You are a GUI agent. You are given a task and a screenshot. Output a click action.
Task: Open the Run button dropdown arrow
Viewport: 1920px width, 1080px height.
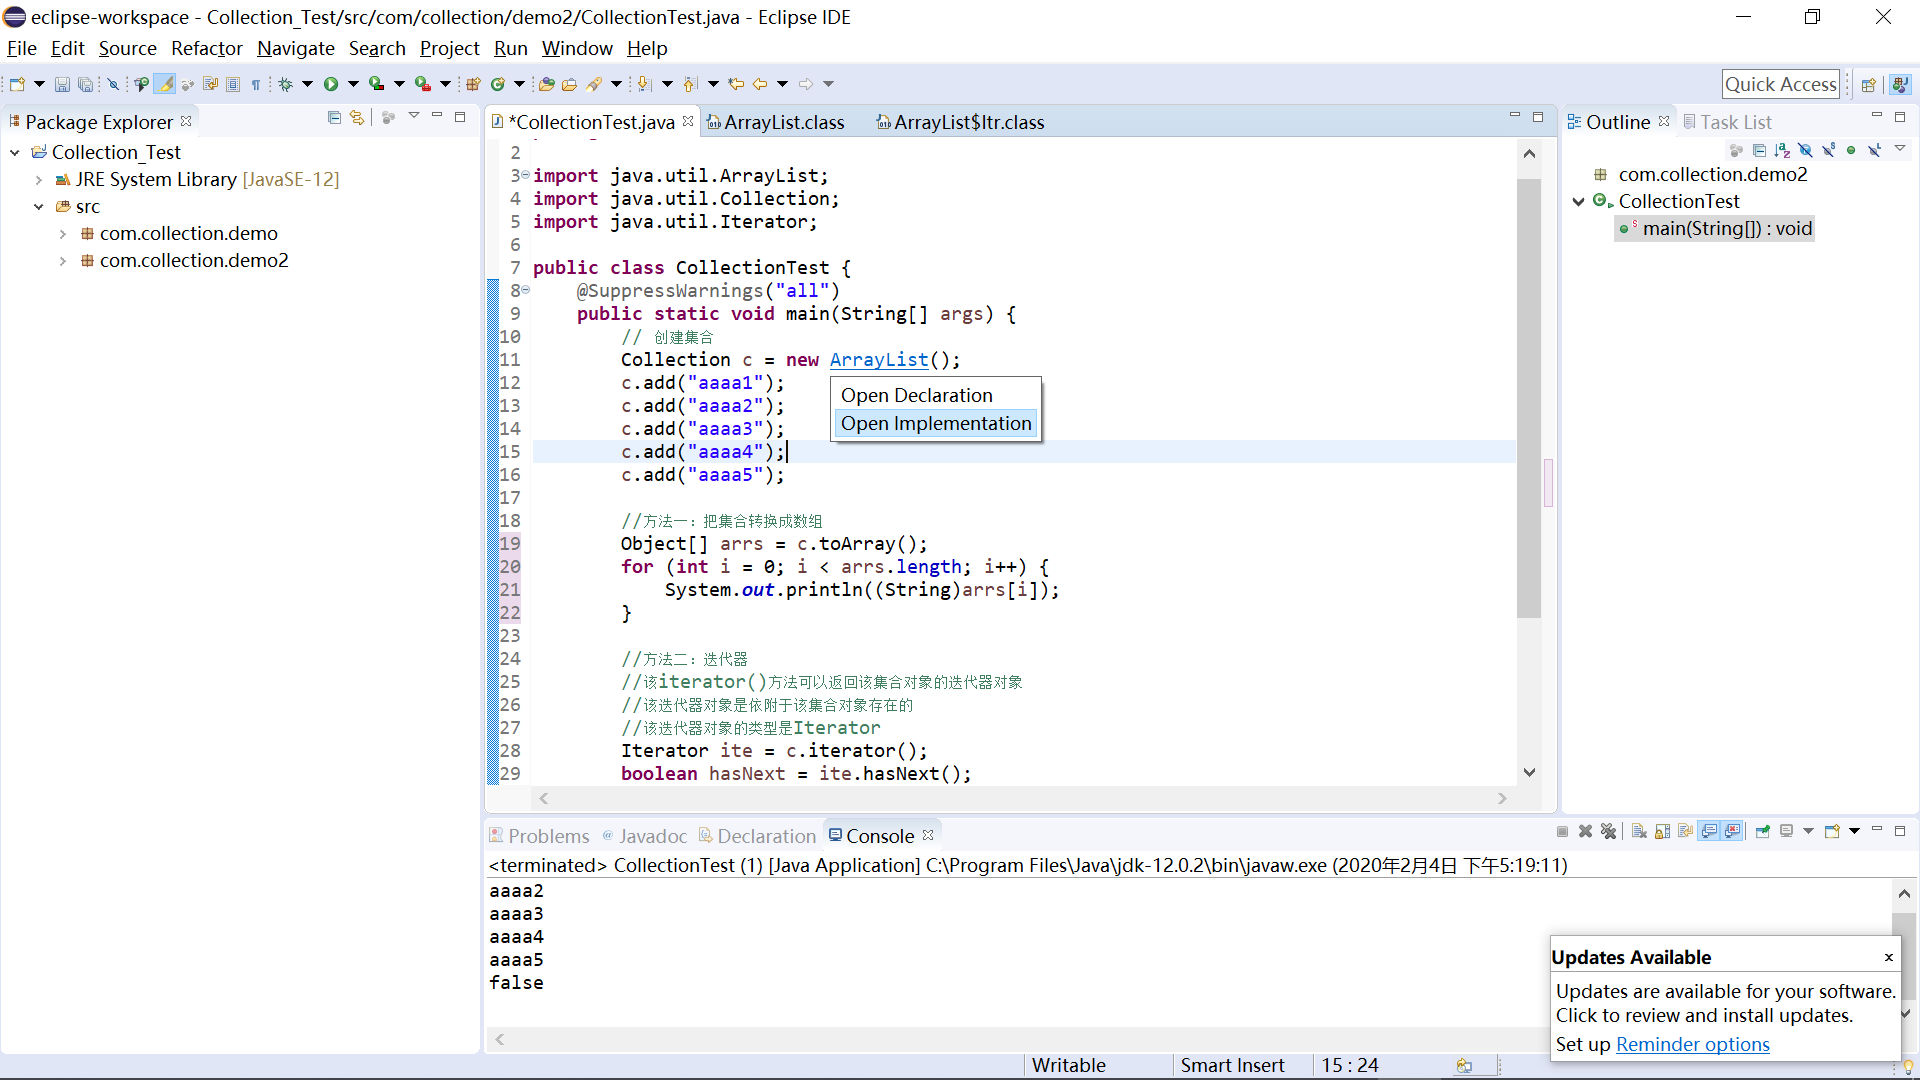pos(353,84)
